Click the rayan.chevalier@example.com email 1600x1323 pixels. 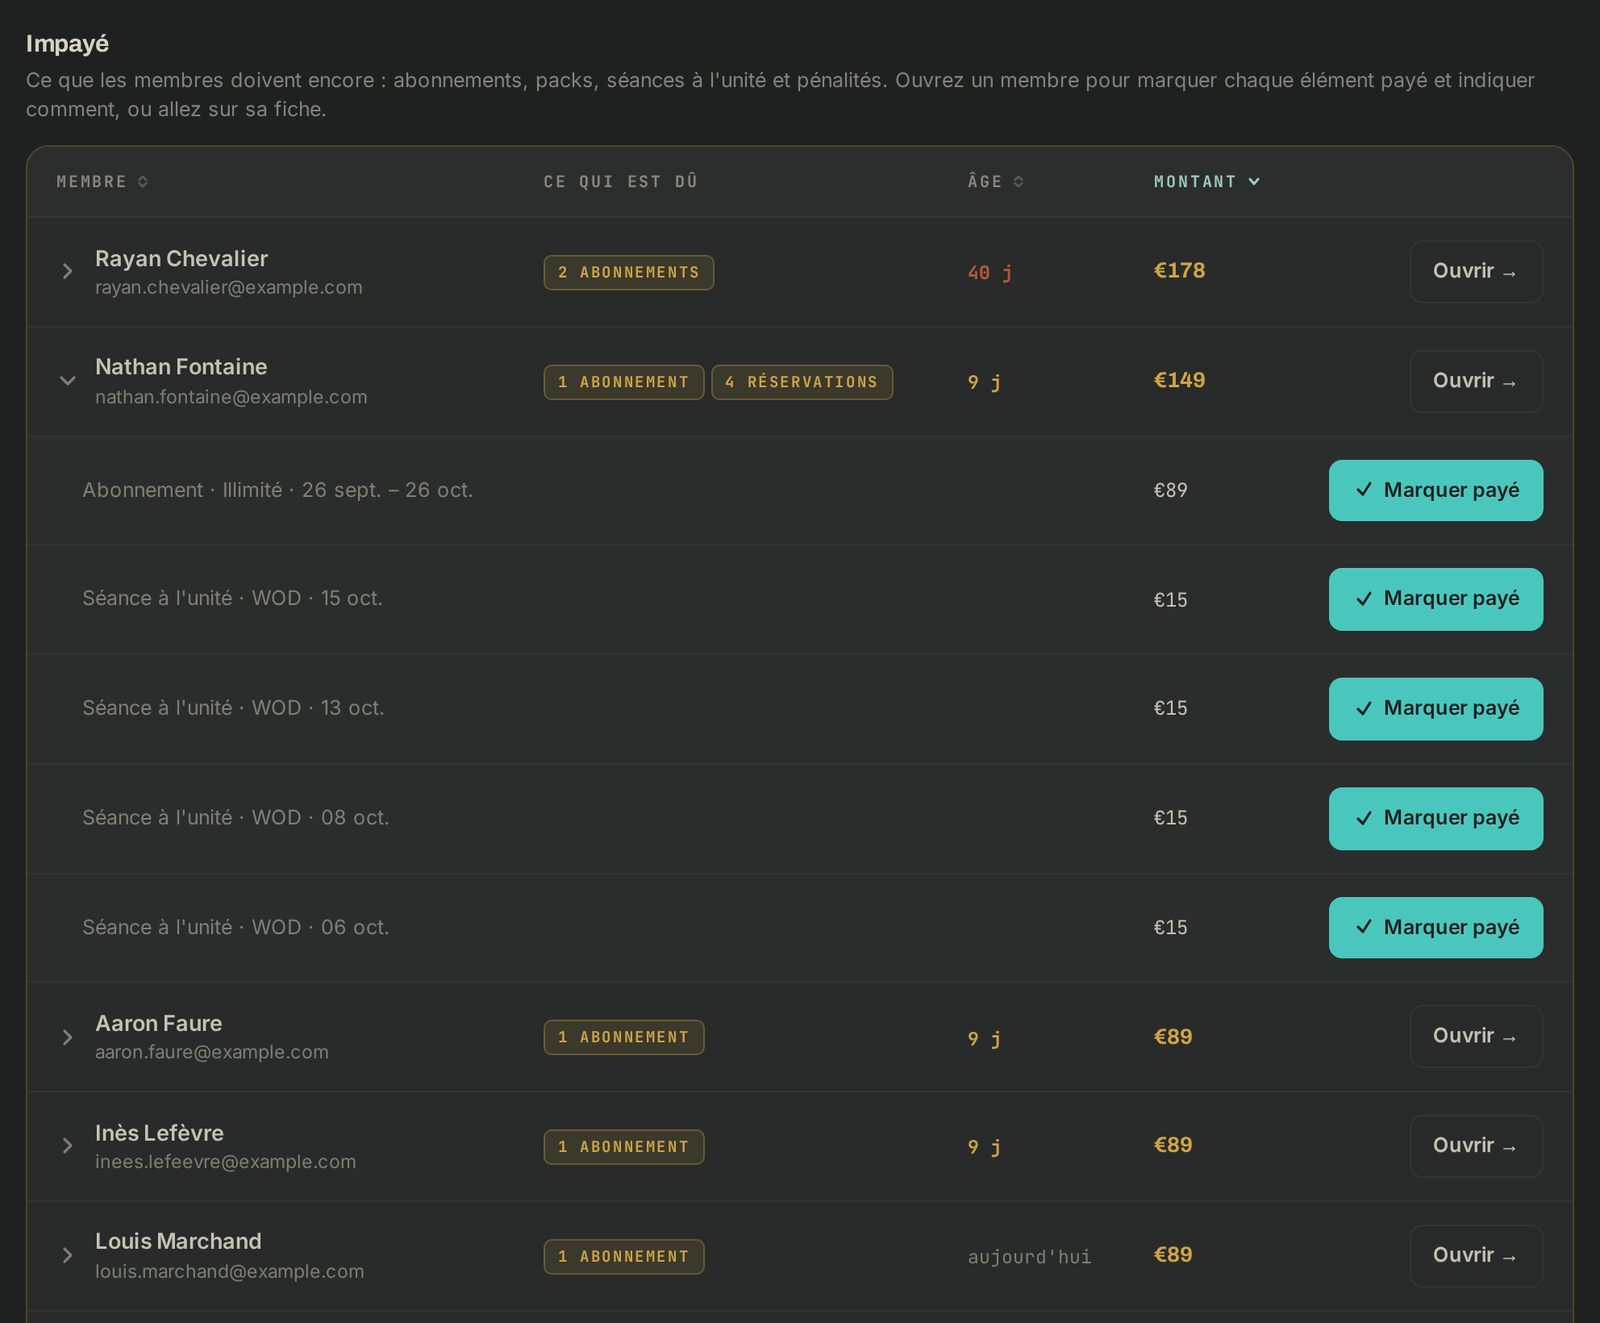(229, 288)
